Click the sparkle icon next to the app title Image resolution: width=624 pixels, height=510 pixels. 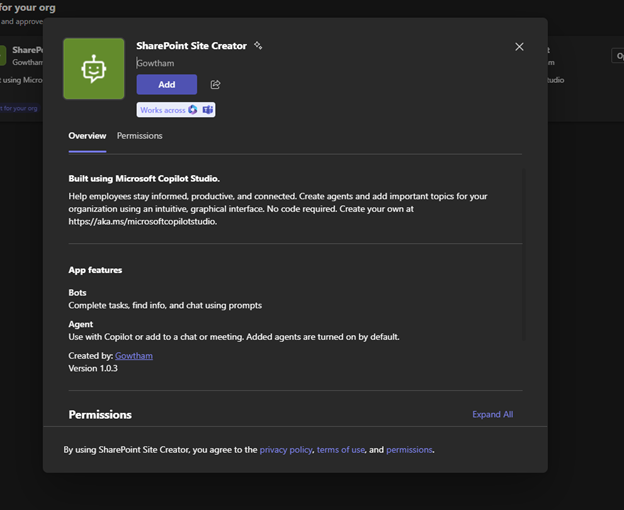258,45
